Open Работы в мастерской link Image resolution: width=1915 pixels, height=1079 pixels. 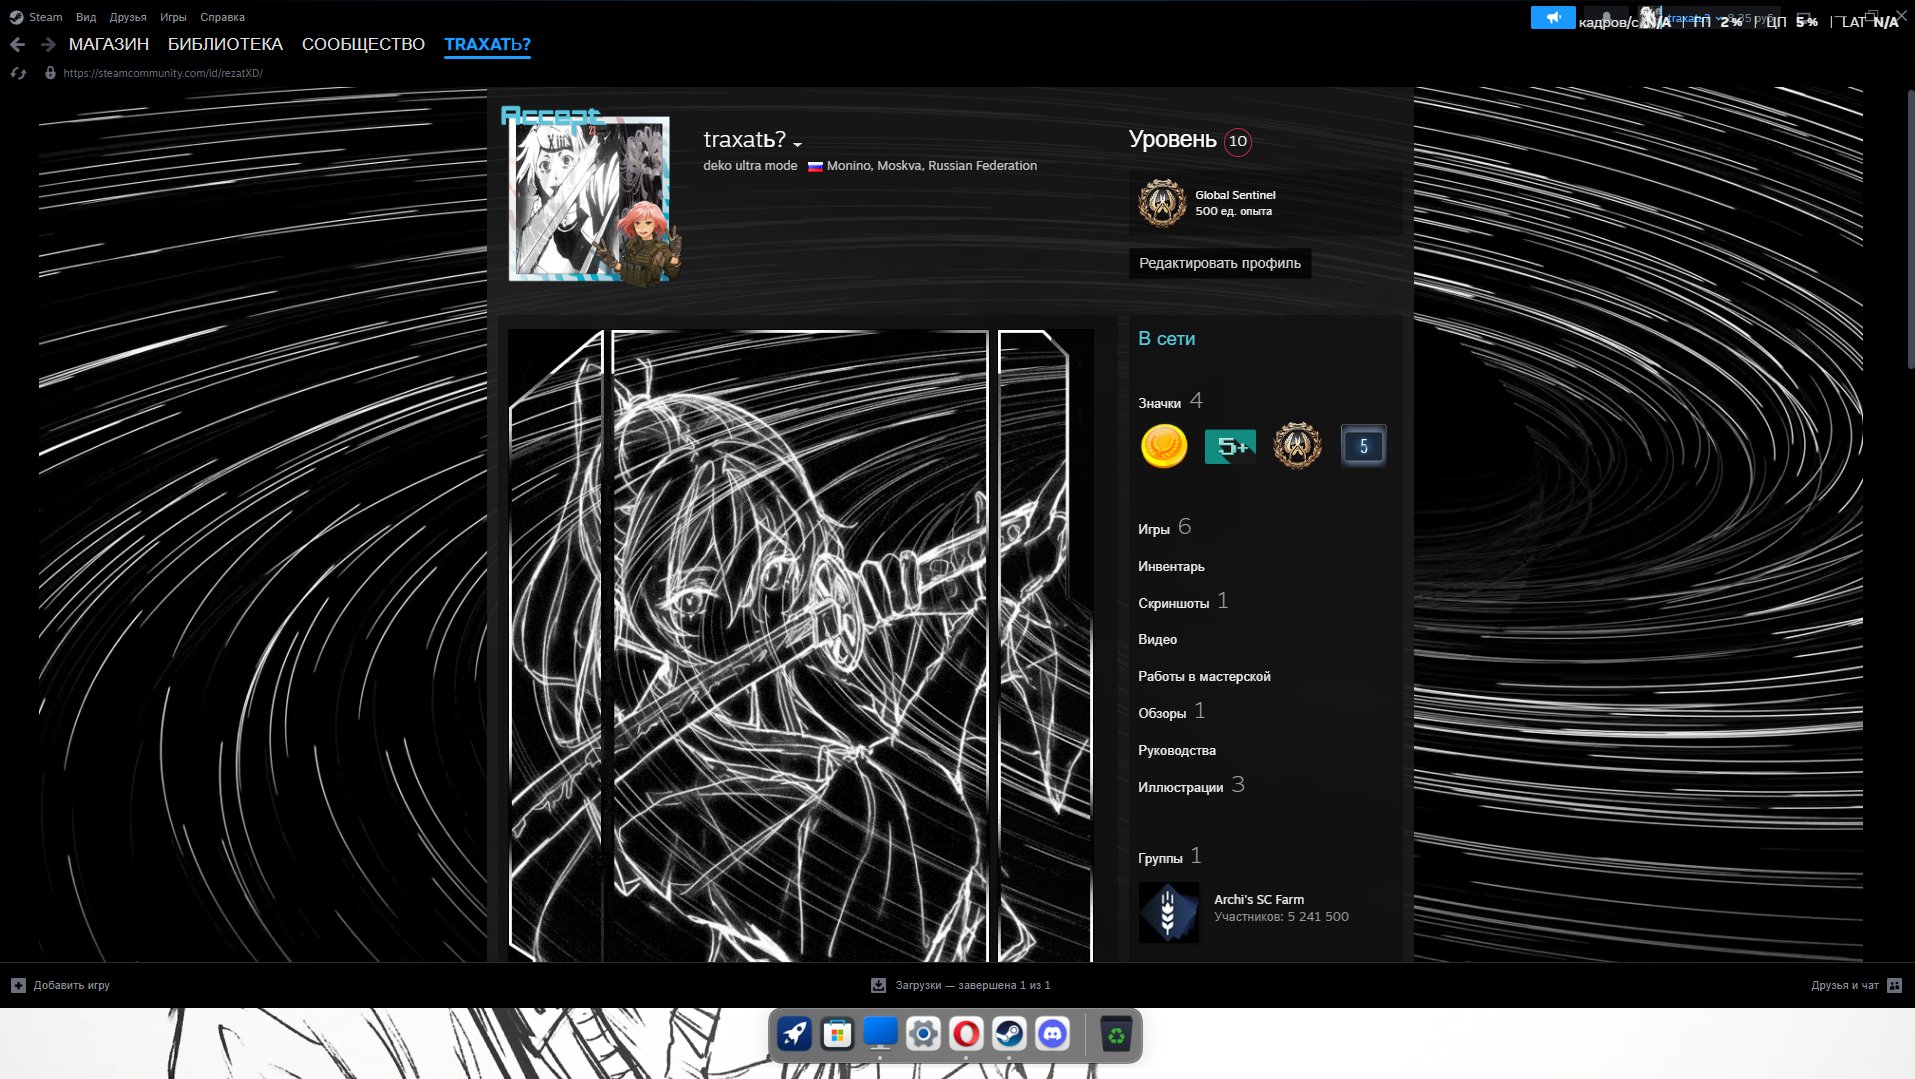[1204, 676]
